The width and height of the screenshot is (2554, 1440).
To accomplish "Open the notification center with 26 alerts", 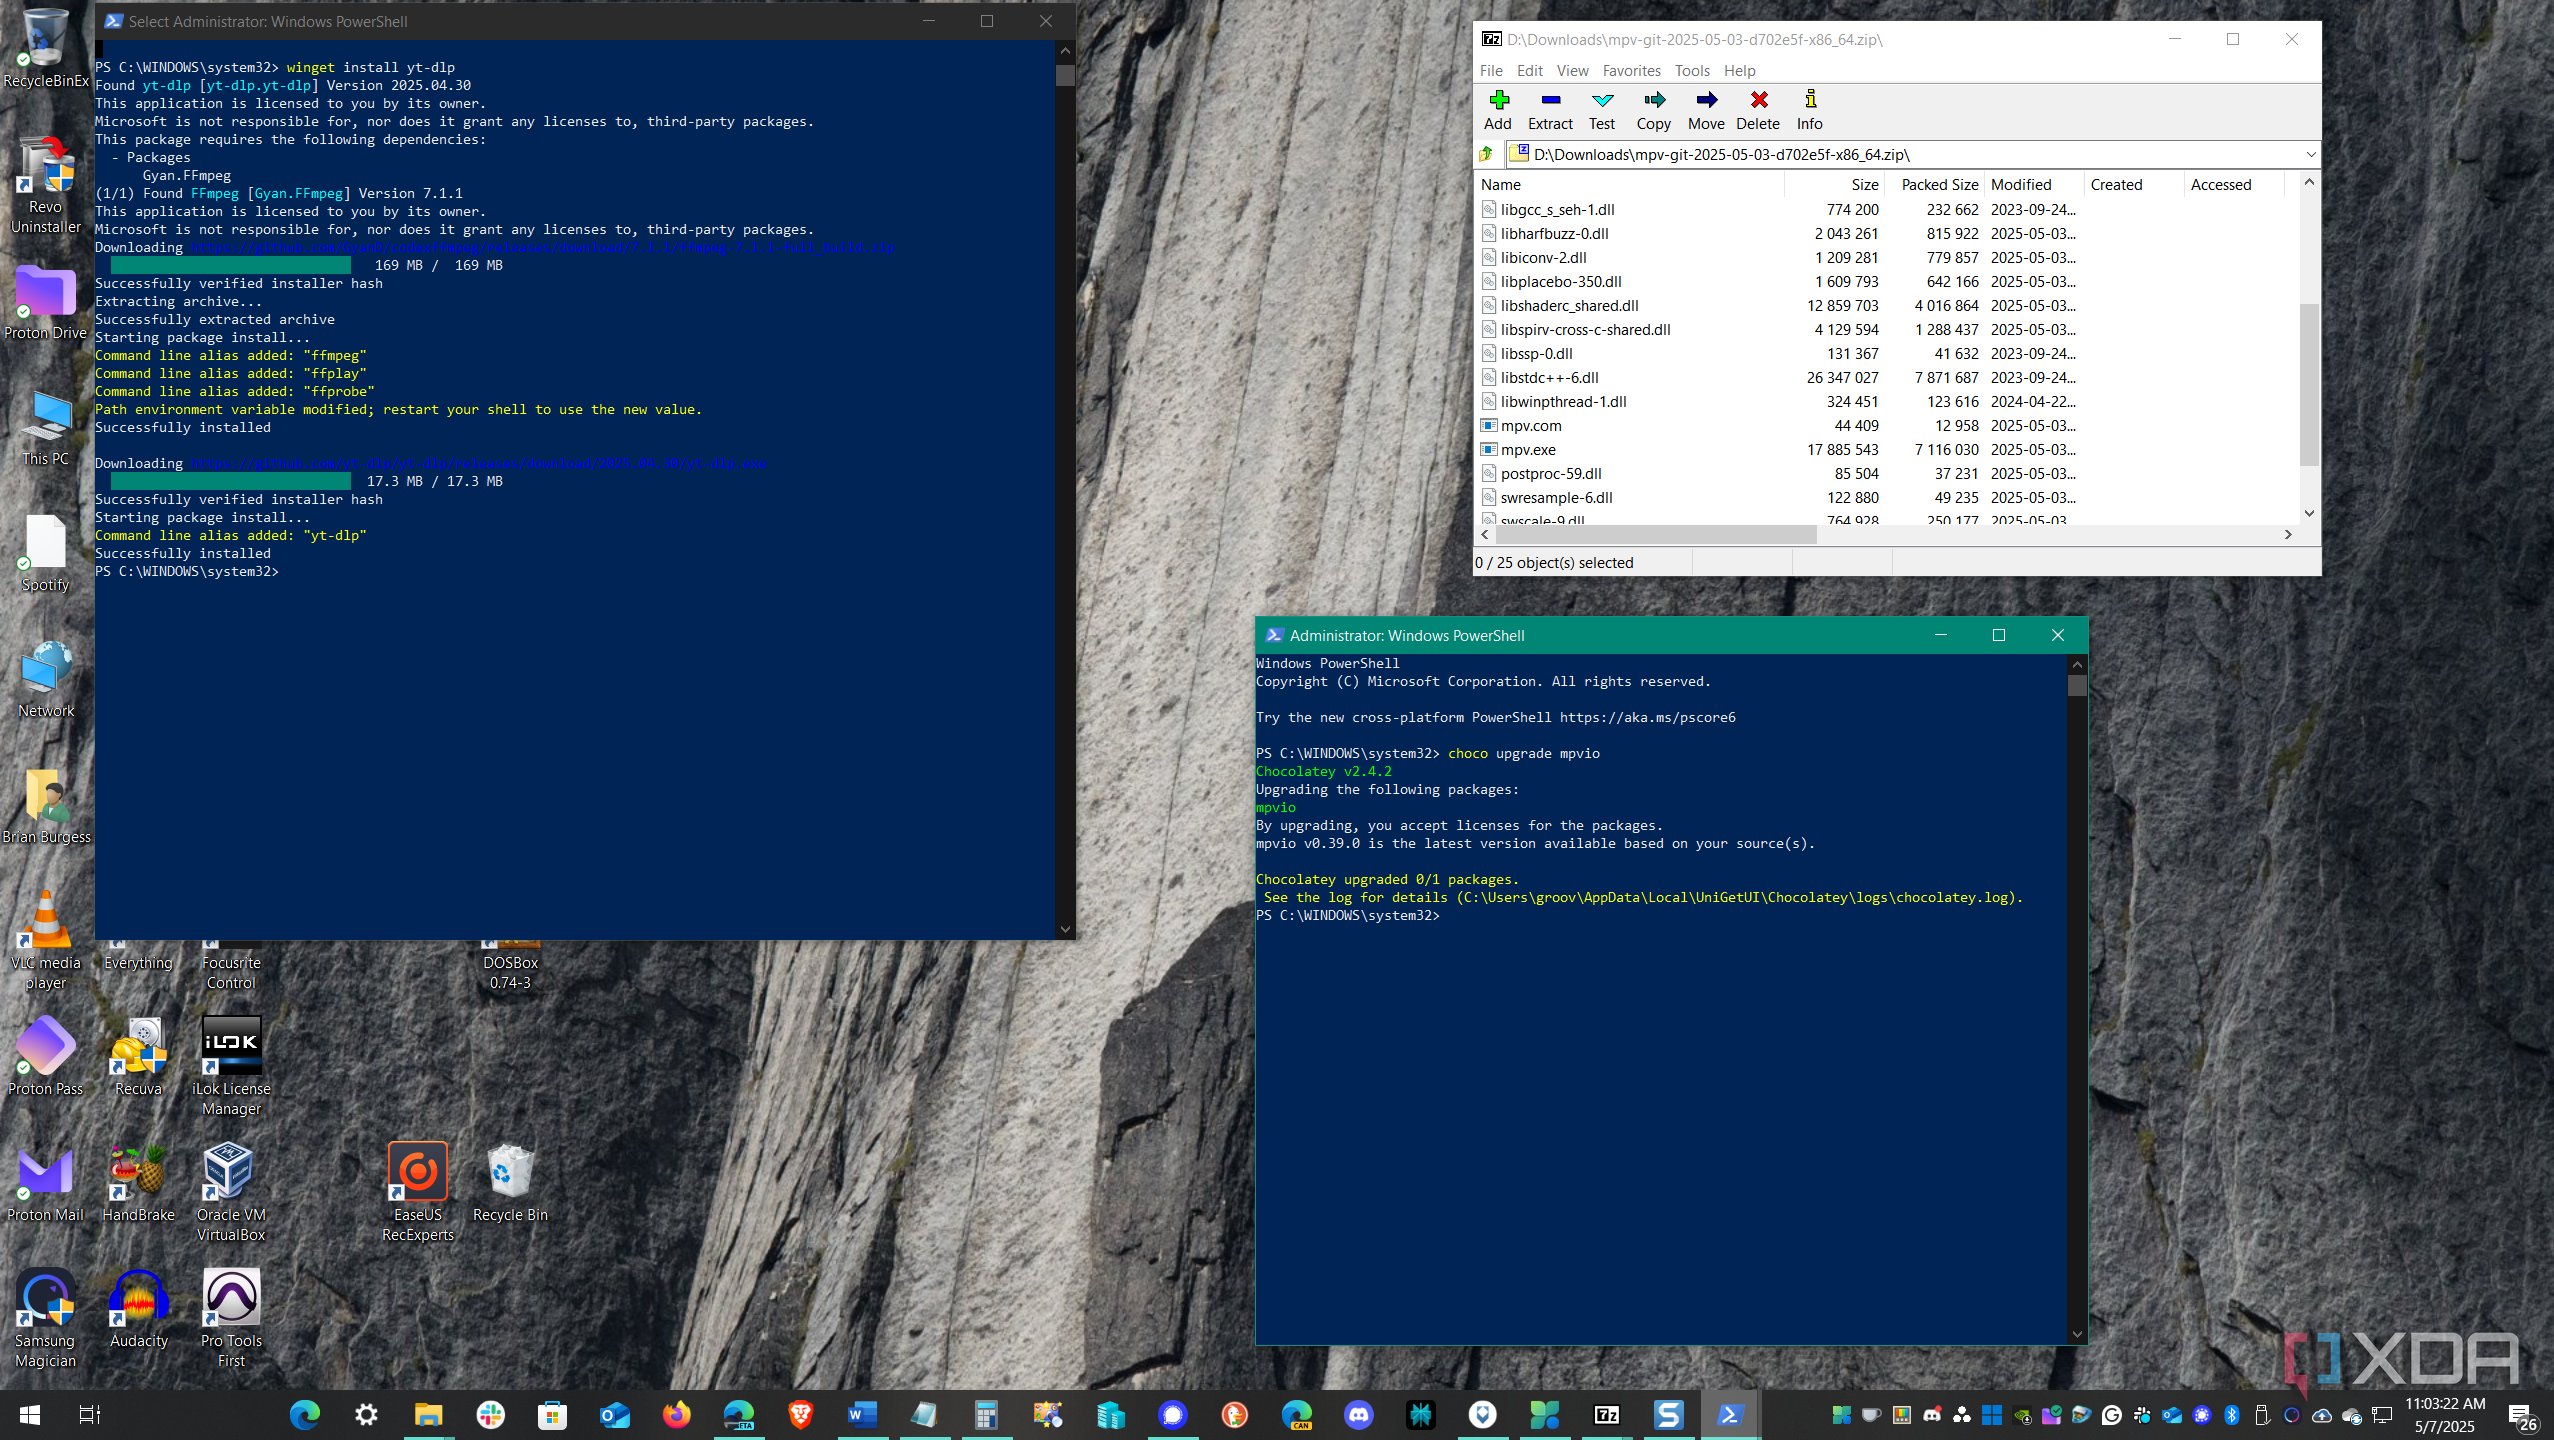I will (x=2523, y=1416).
